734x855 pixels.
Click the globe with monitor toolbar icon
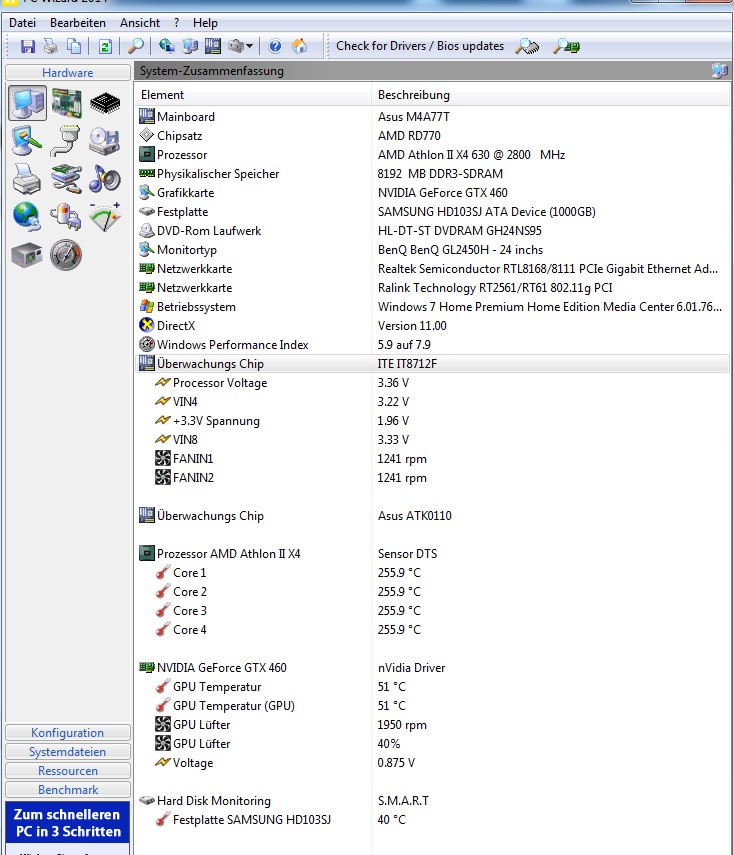167,46
